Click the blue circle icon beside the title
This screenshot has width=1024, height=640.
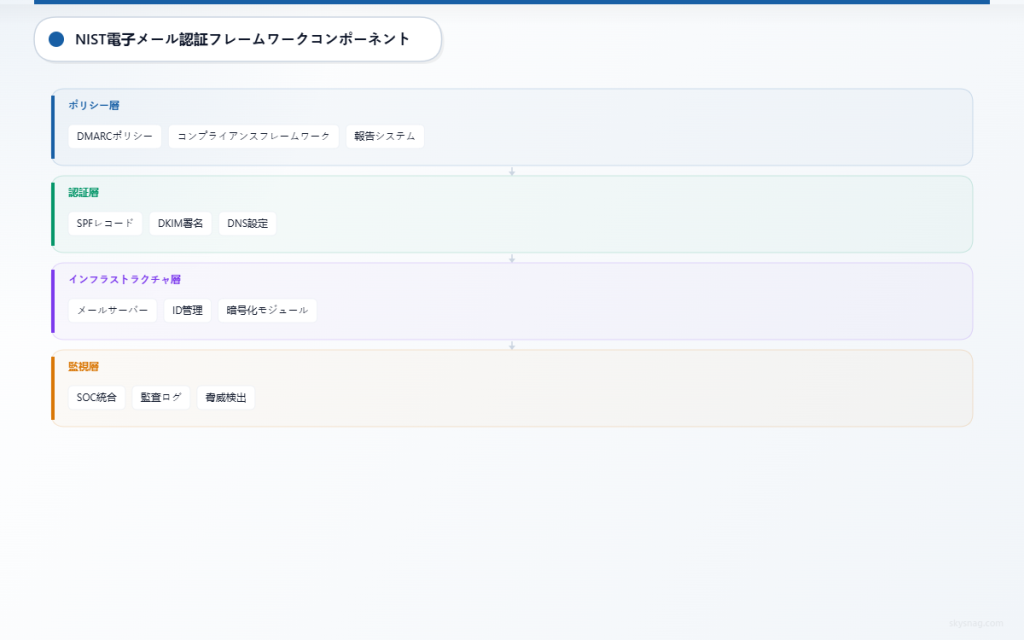coord(56,39)
